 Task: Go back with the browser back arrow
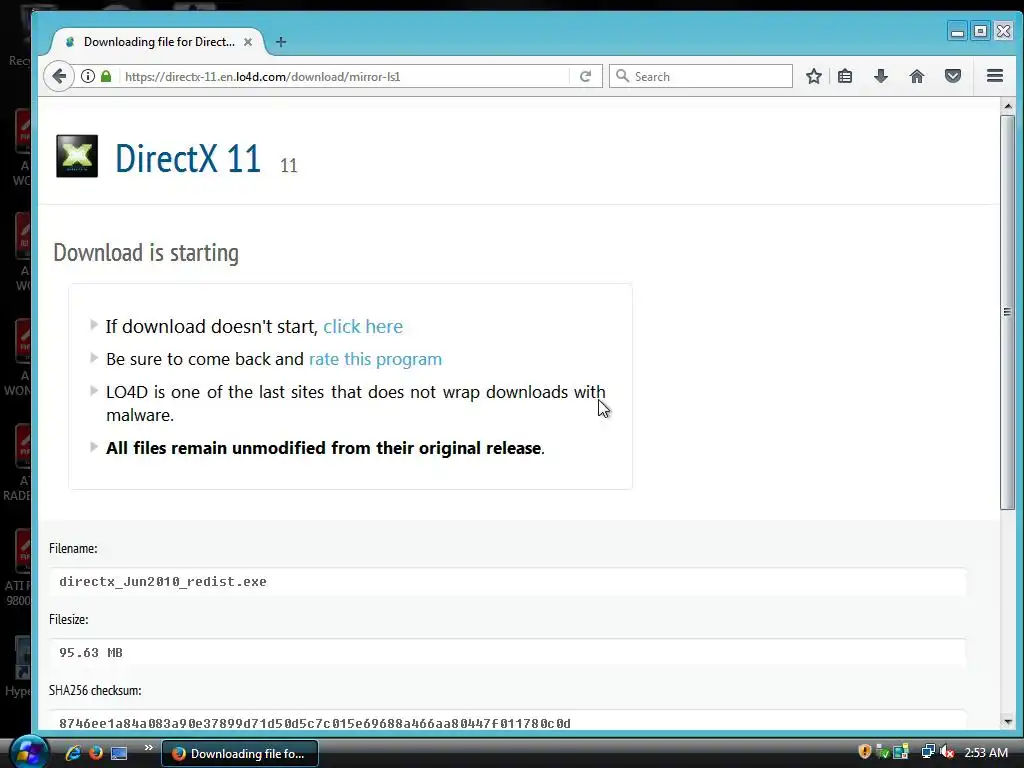(x=59, y=76)
